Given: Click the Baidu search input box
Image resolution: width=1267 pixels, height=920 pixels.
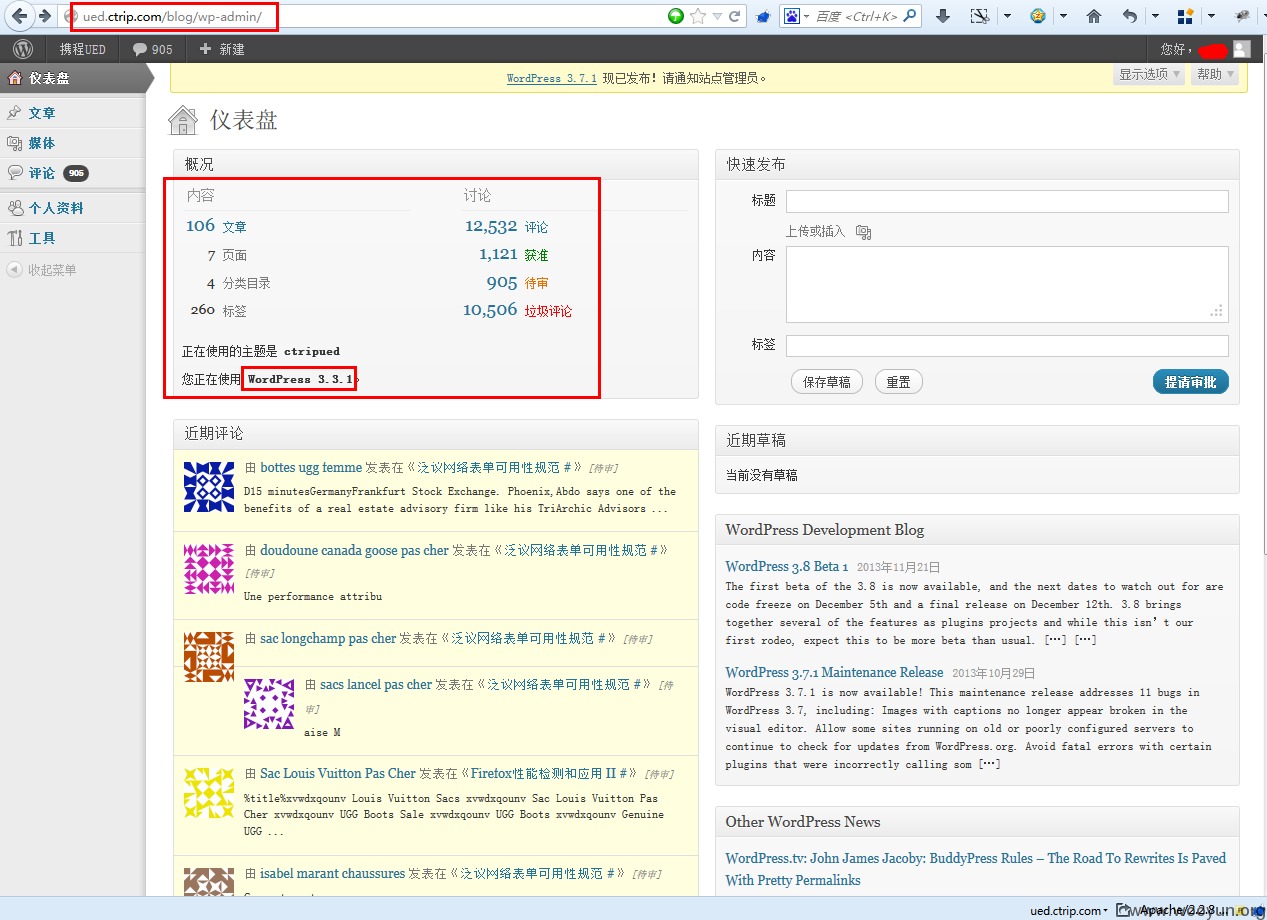Looking at the screenshot, I should tap(856, 16).
